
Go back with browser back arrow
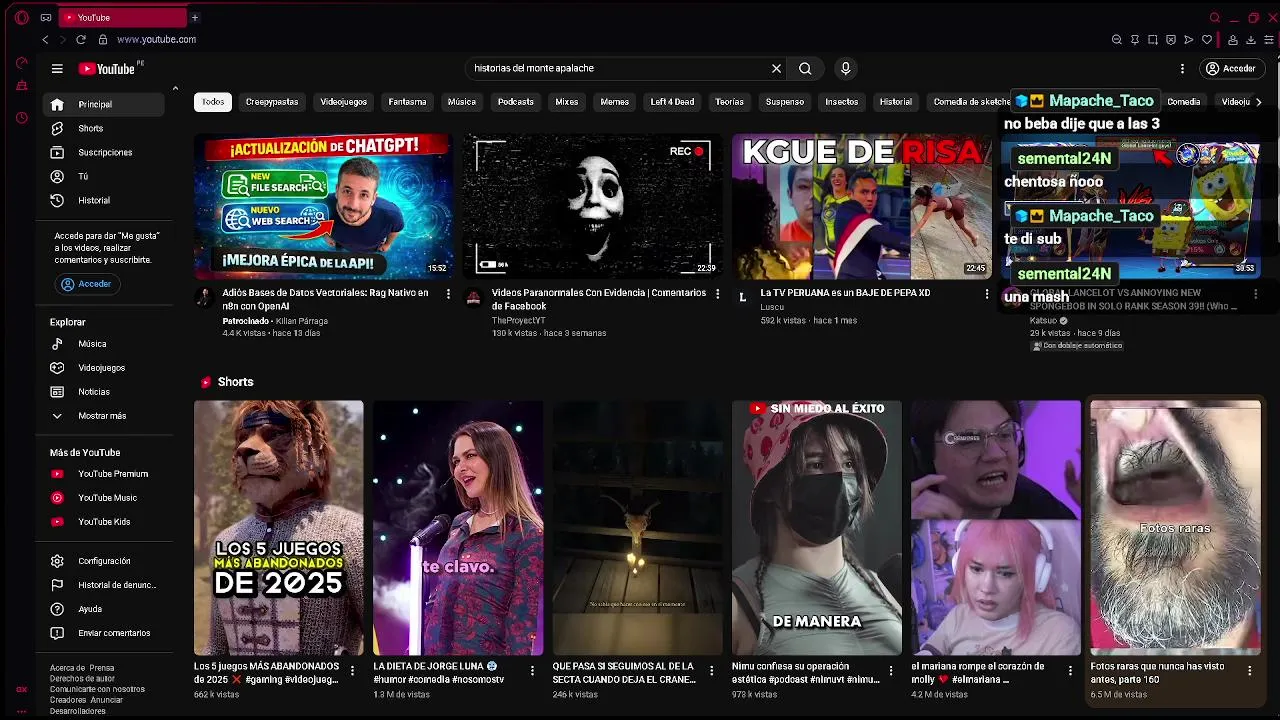coord(45,40)
